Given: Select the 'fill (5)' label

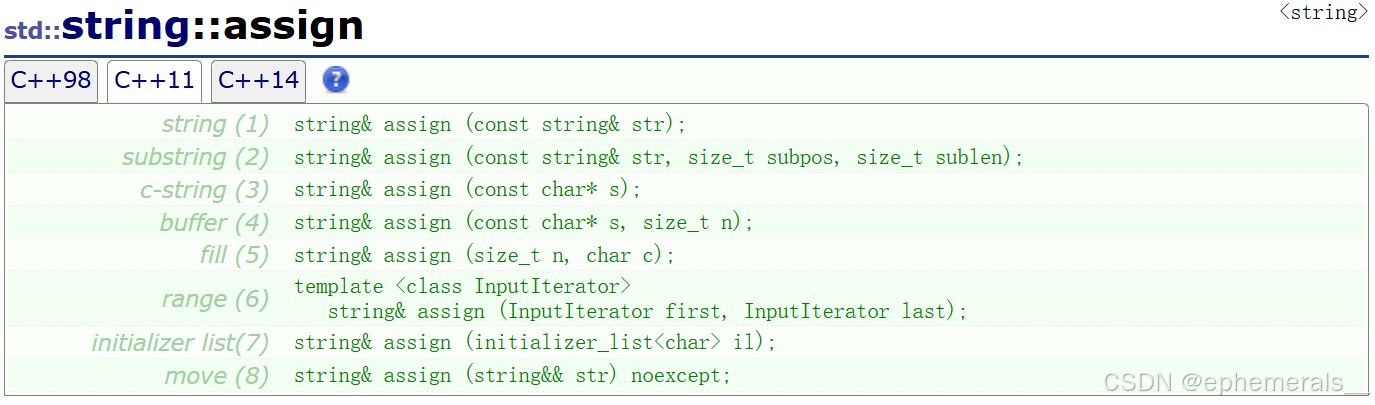Looking at the screenshot, I should coord(234,256).
